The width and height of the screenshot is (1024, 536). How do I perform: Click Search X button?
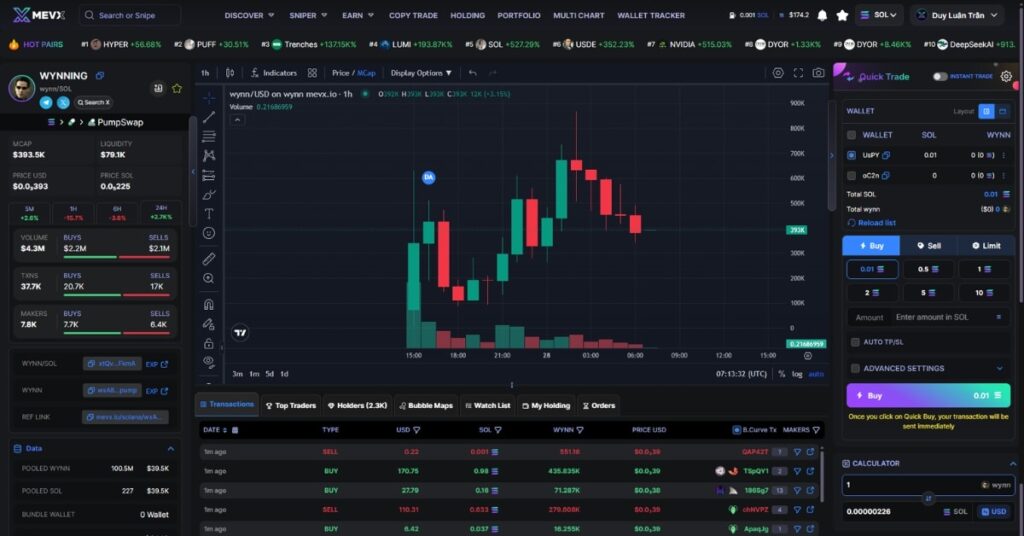93,102
